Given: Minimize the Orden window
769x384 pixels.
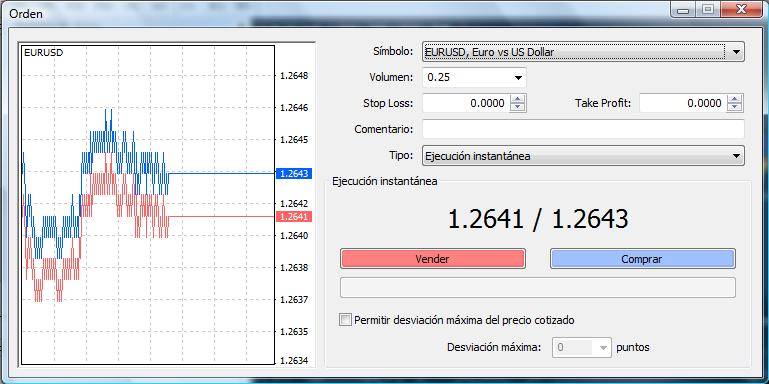Looking at the screenshot, I should (x=684, y=10).
